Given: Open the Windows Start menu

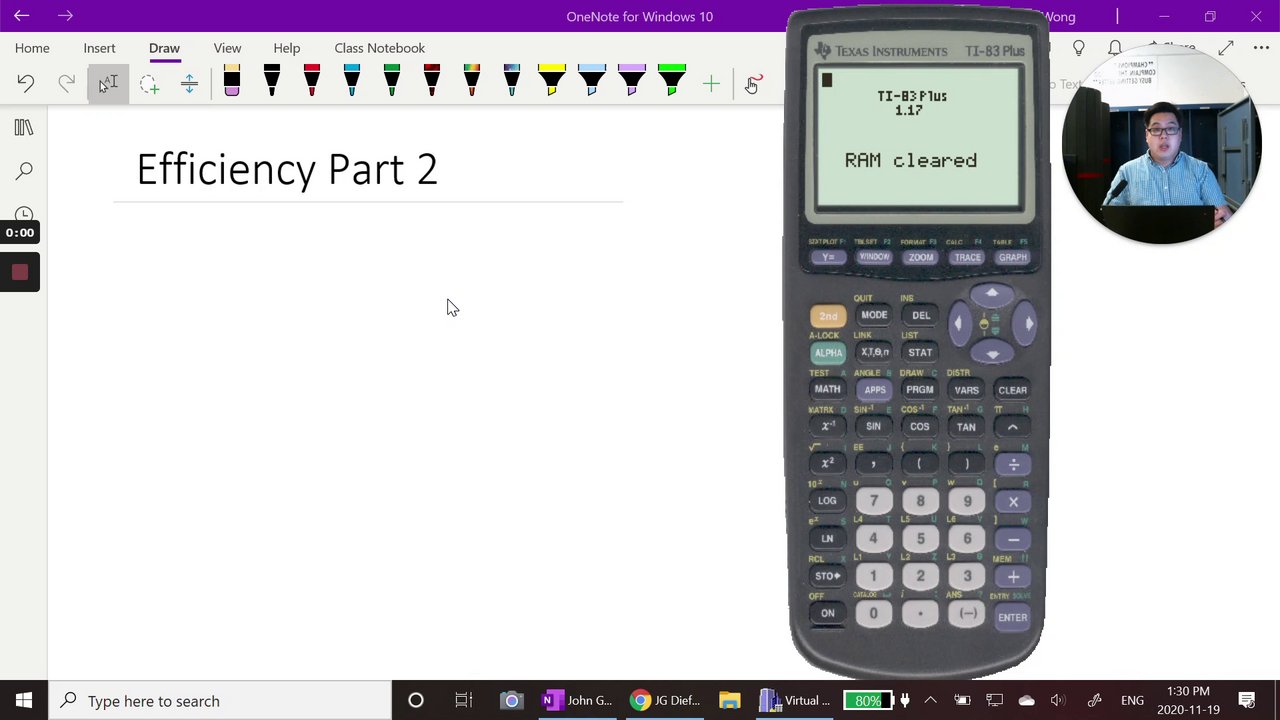Looking at the screenshot, I should pyautogui.click(x=24, y=700).
